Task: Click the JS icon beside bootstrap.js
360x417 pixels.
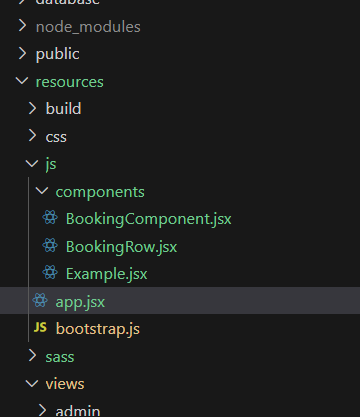Action: coord(40,328)
